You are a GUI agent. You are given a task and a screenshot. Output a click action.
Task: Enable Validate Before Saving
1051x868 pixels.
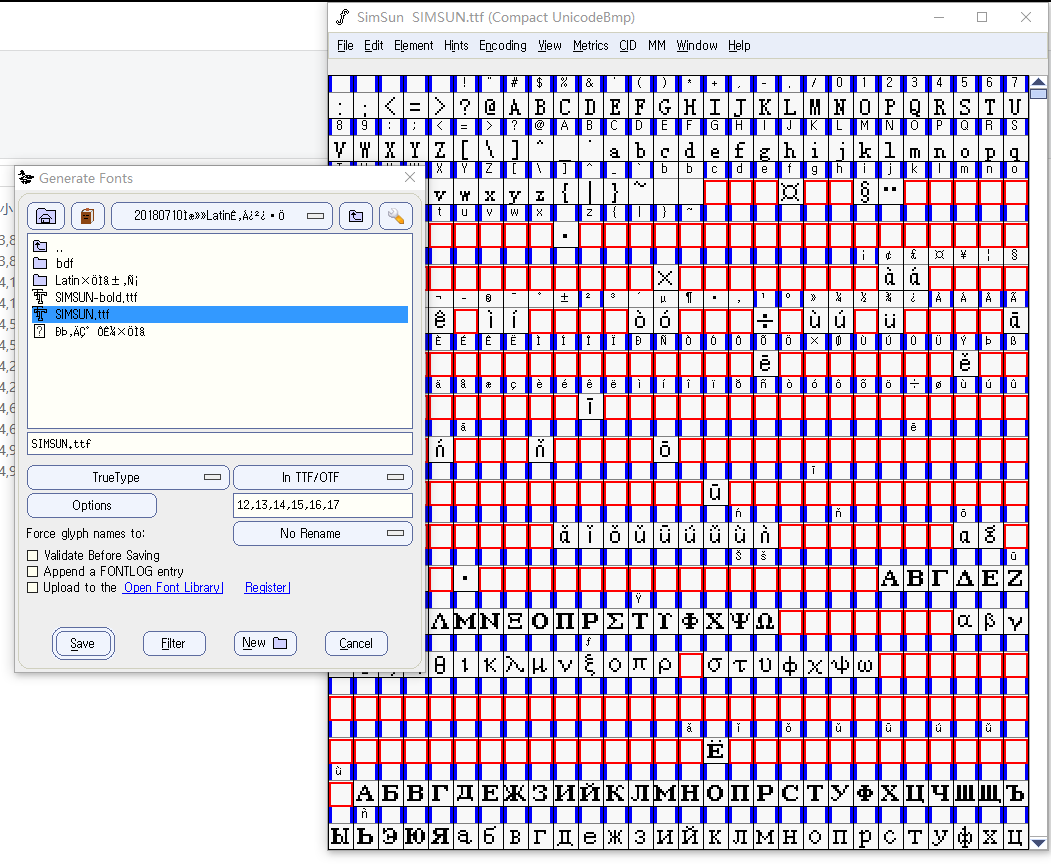pos(32,556)
